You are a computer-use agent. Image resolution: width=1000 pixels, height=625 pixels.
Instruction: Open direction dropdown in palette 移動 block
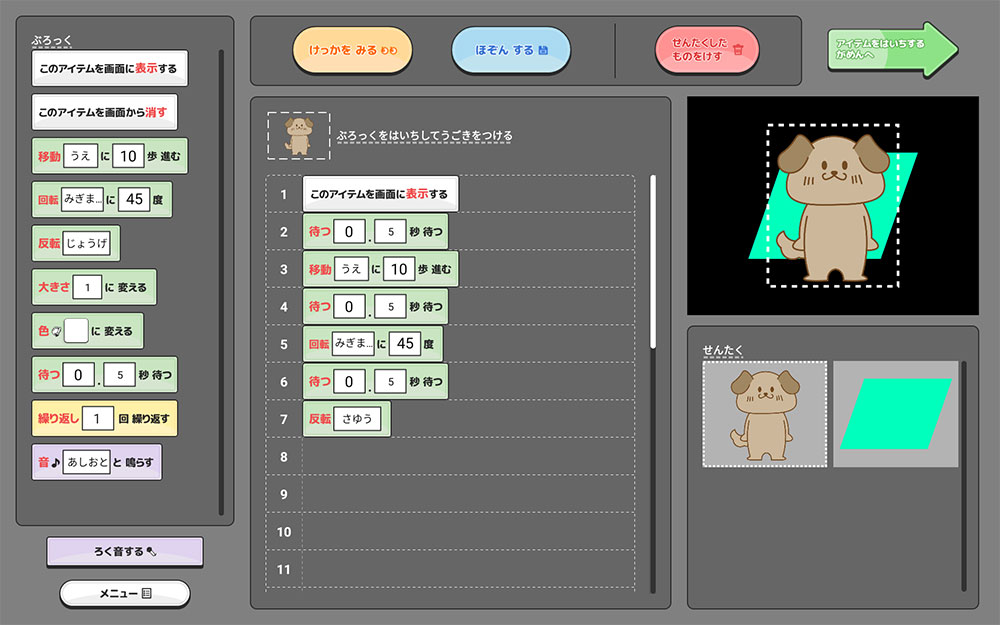[80, 156]
